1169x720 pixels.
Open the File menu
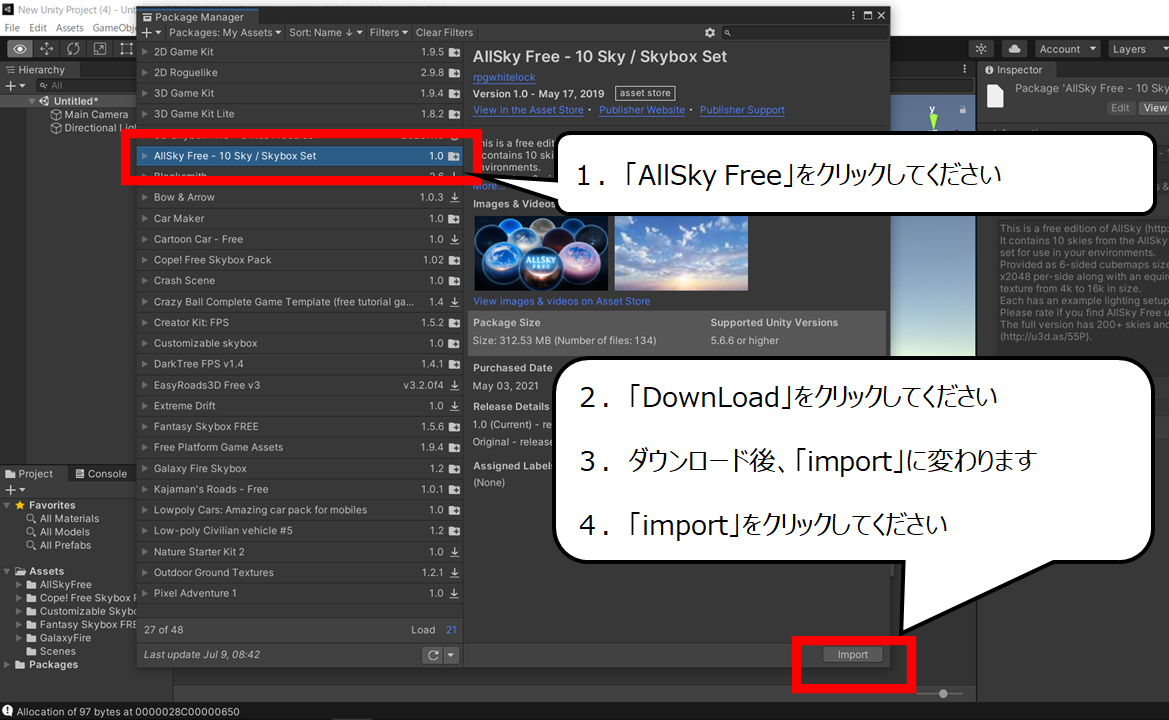[12, 28]
